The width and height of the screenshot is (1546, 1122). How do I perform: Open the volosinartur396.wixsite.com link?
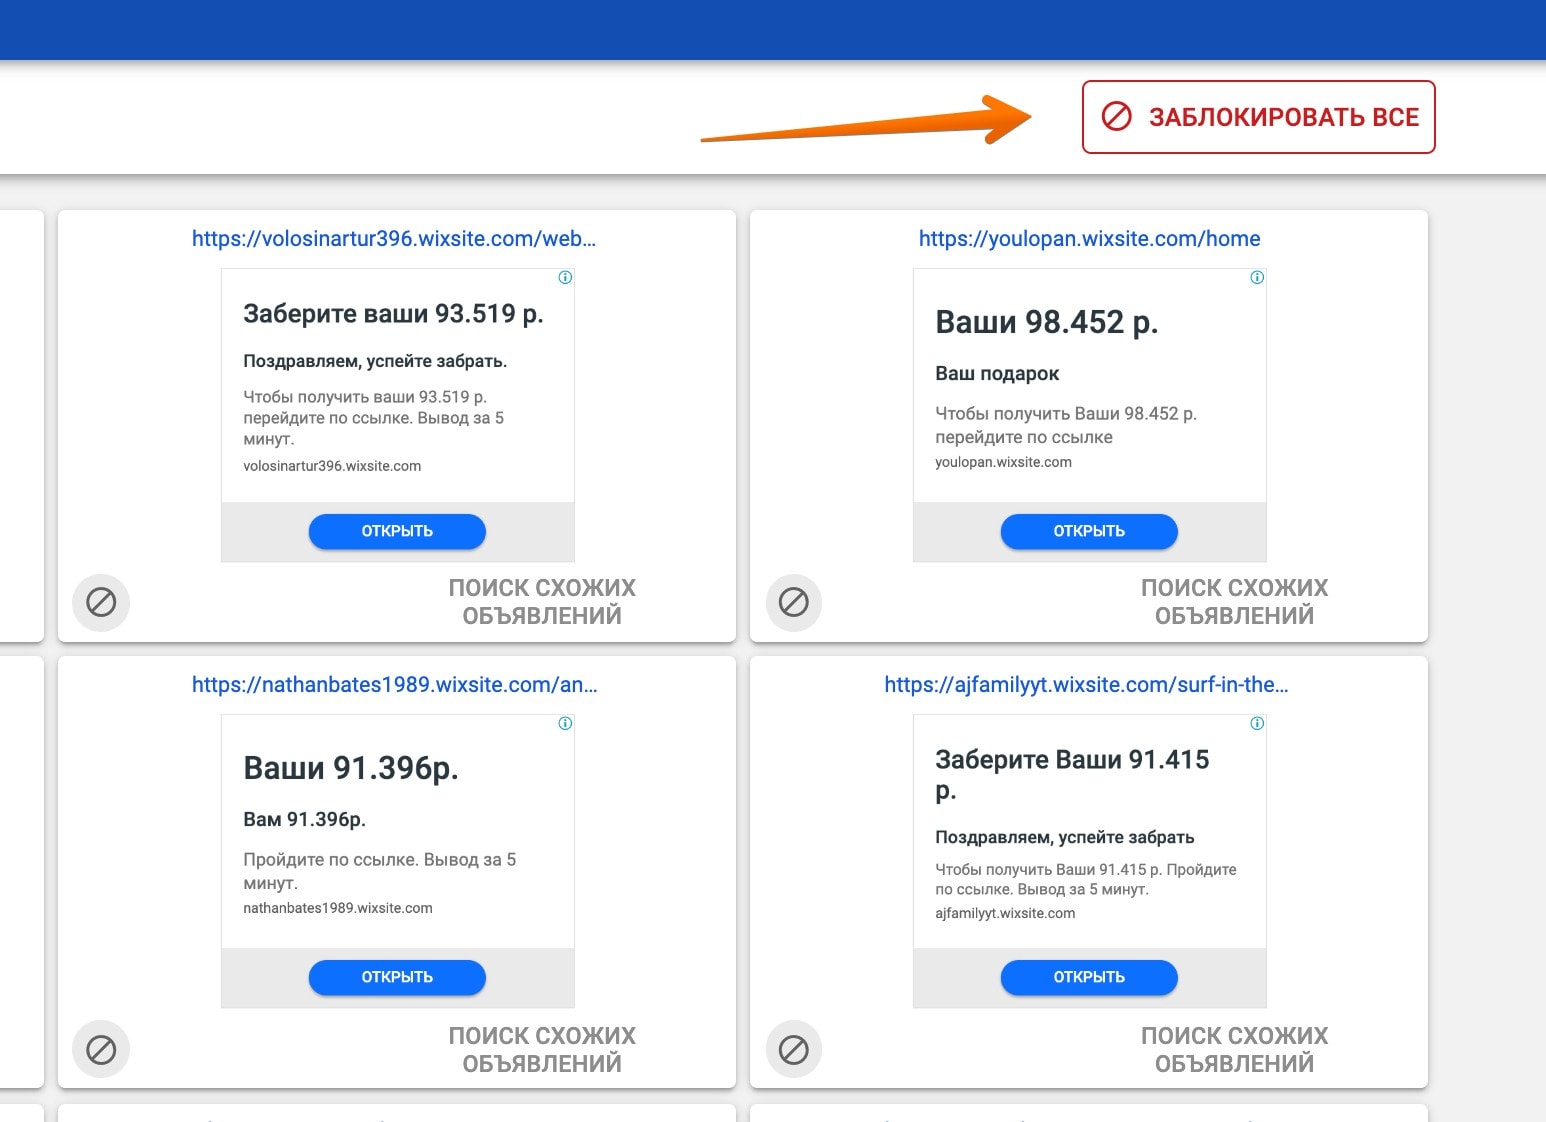click(x=394, y=239)
